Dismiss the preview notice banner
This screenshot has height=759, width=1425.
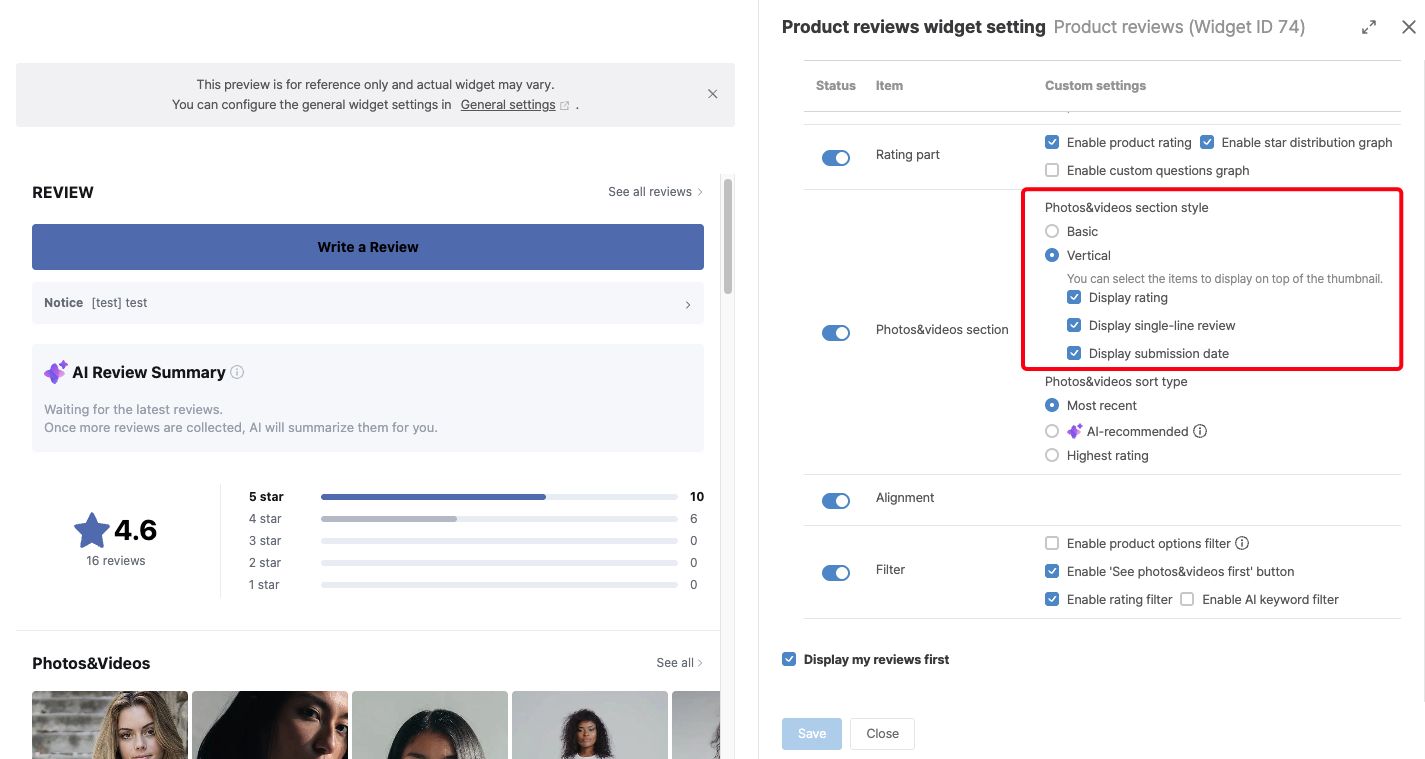coord(713,94)
